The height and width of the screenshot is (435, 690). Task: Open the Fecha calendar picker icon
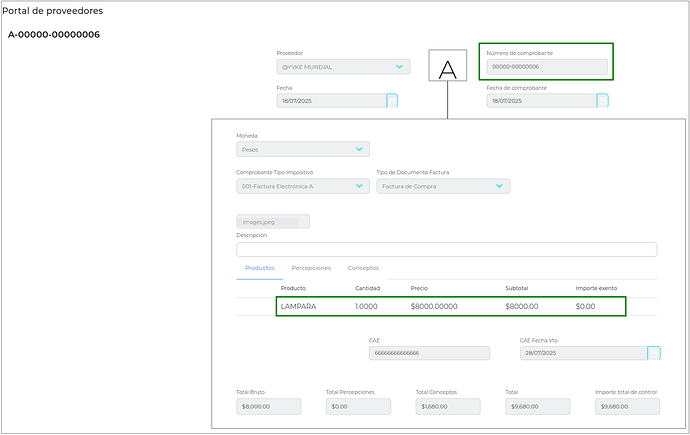click(392, 100)
